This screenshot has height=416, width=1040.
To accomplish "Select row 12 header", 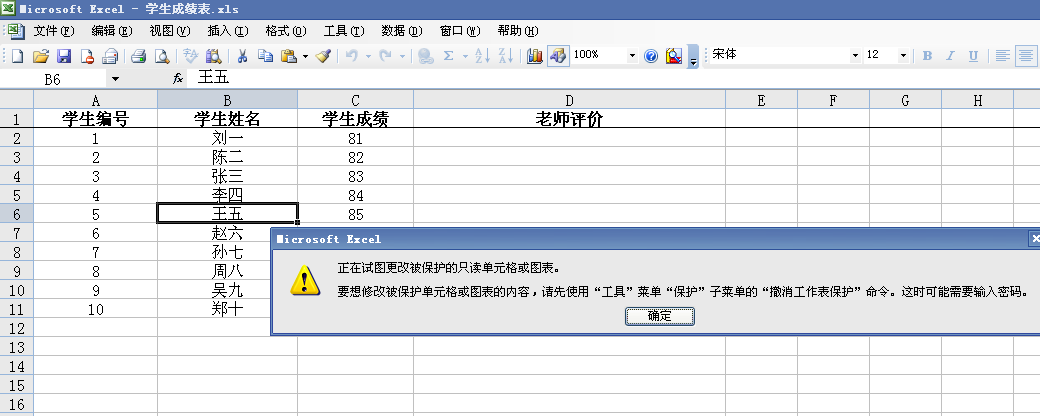I will coord(17,328).
